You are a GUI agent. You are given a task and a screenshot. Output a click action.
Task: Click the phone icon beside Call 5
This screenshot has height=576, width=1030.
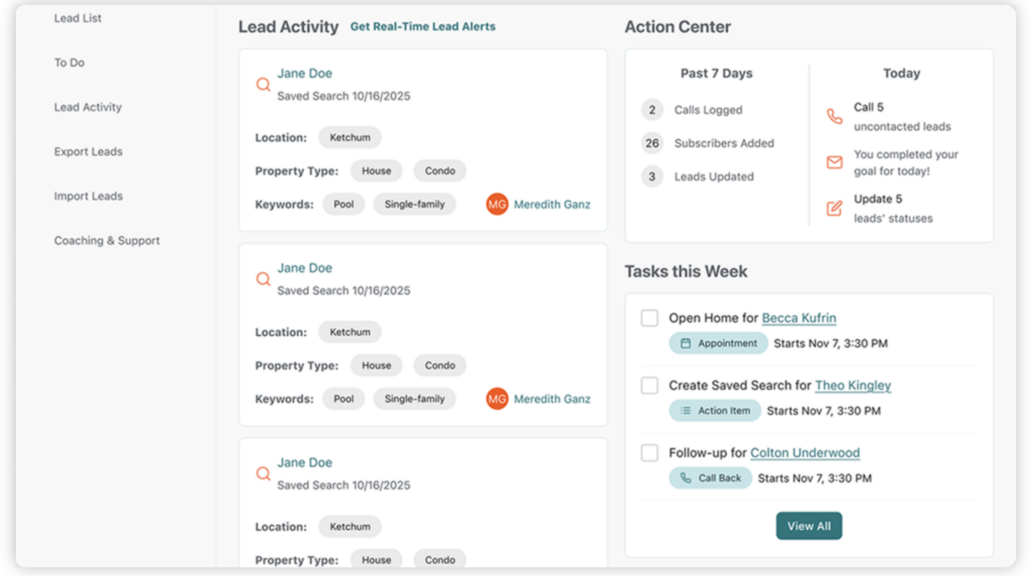(834, 116)
